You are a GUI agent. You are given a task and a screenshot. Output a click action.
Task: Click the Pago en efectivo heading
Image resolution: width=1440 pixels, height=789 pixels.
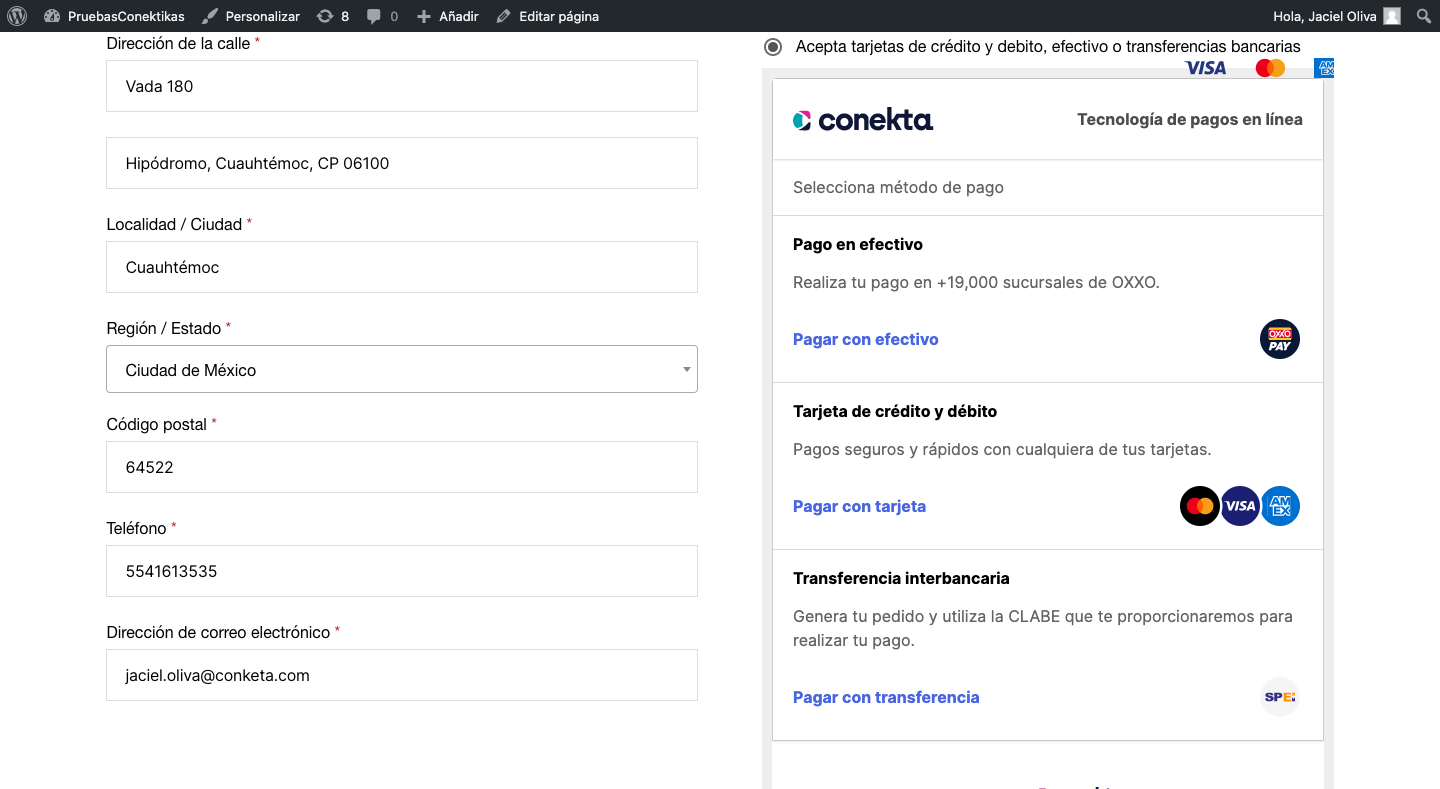coord(858,244)
